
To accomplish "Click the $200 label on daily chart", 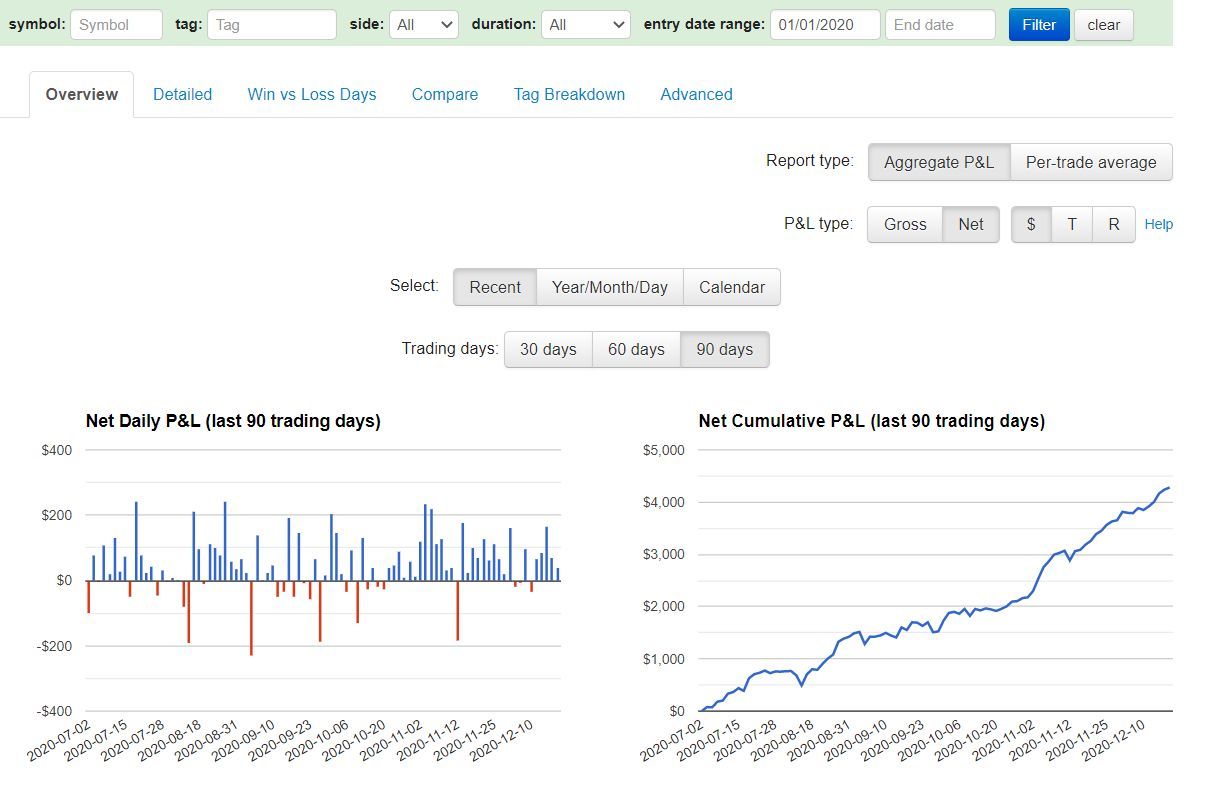I will 57,515.
